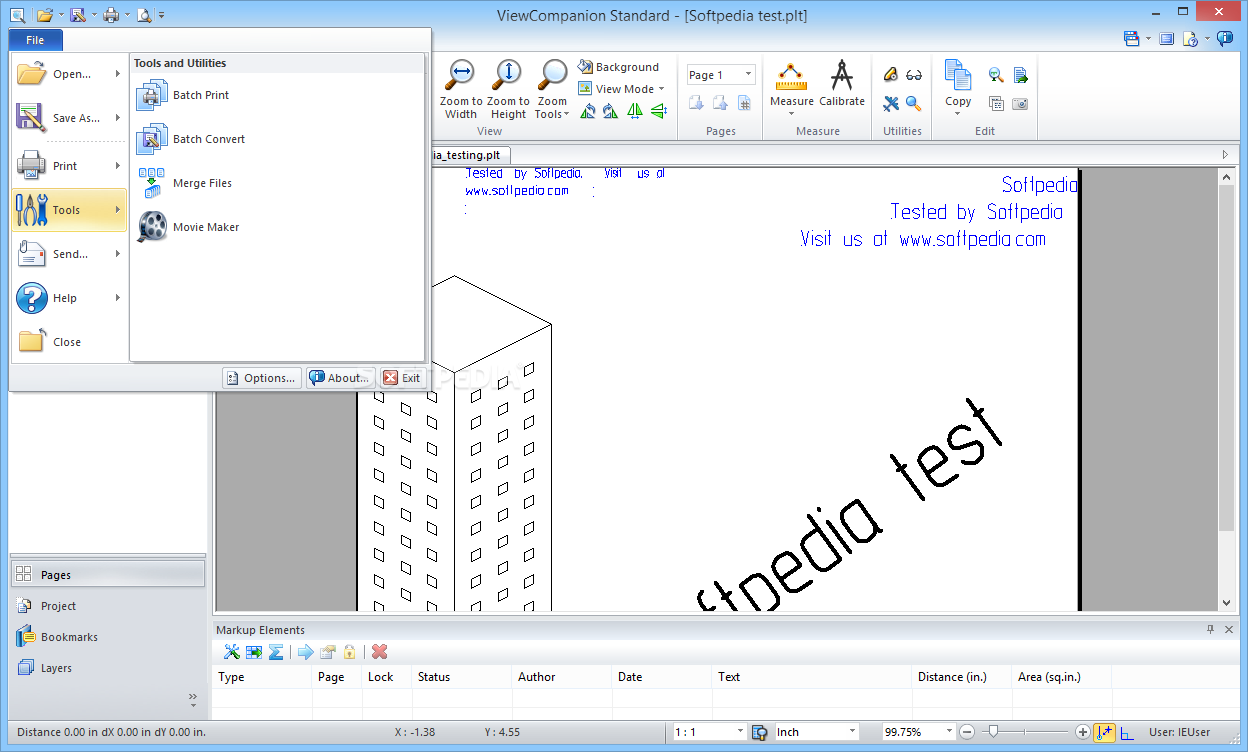1248x752 pixels.
Task: Open the 99.75% zoom dropdown
Action: pos(918,732)
